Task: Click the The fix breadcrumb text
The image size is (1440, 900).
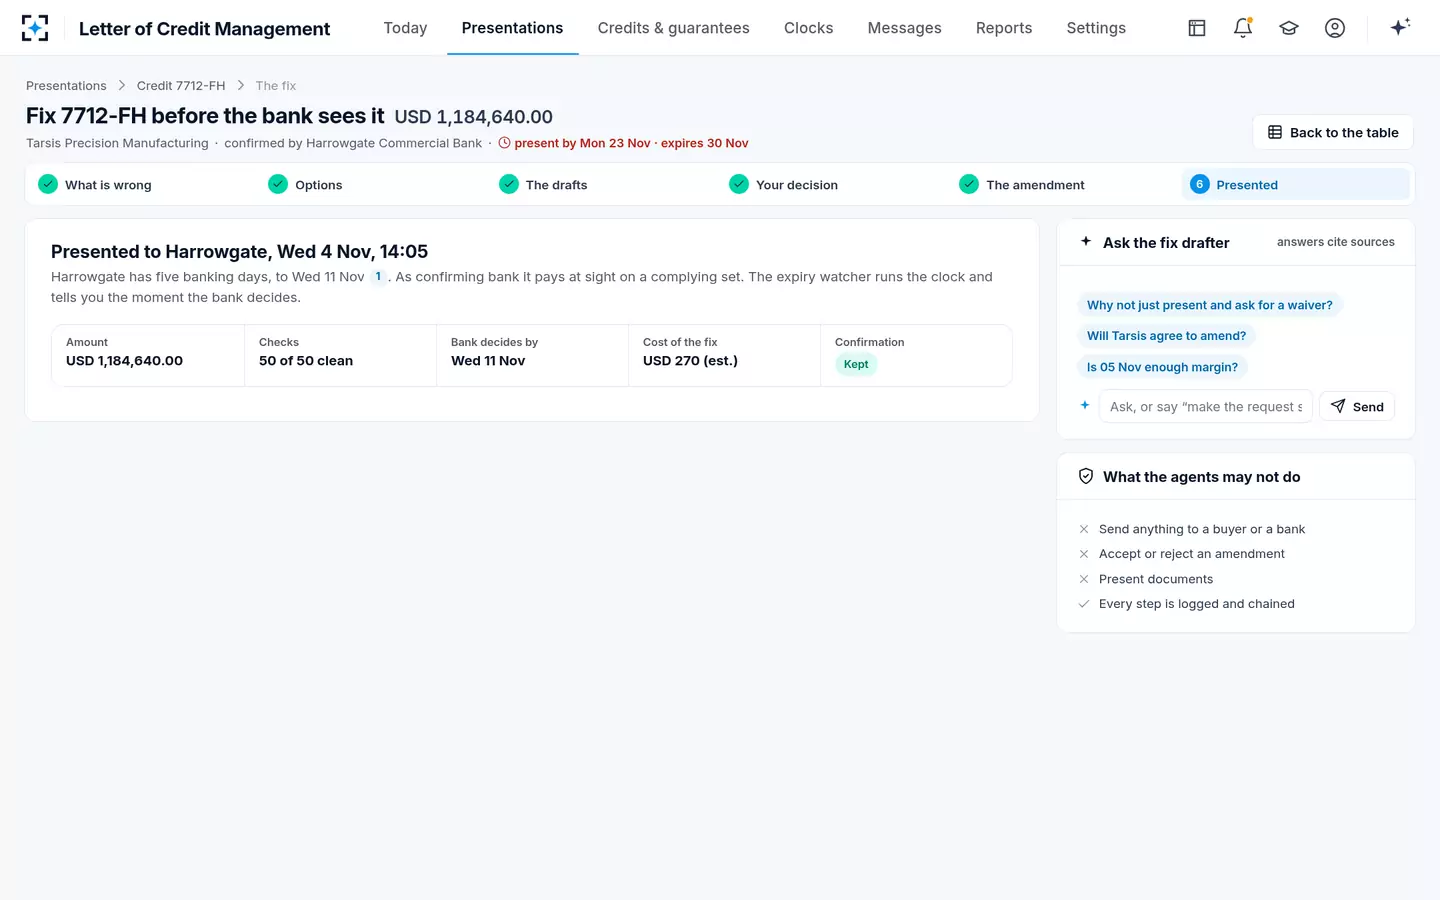Action: (x=276, y=86)
